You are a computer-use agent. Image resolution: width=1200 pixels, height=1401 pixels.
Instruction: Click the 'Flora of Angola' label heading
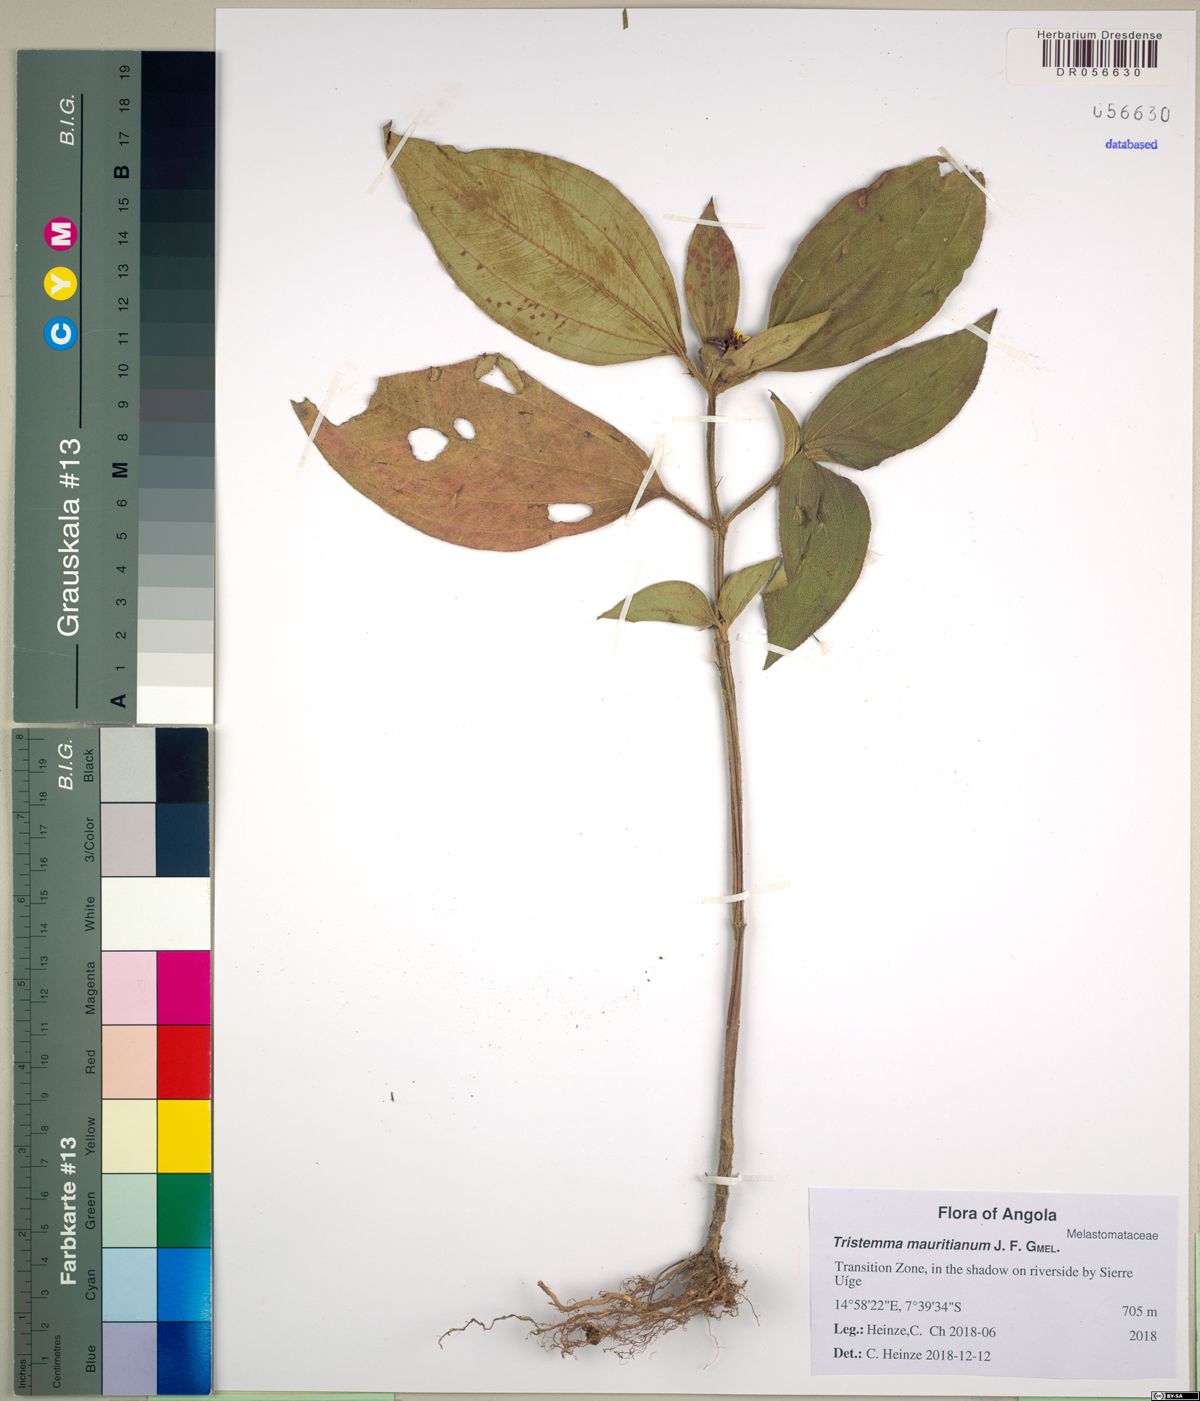point(996,1214)
